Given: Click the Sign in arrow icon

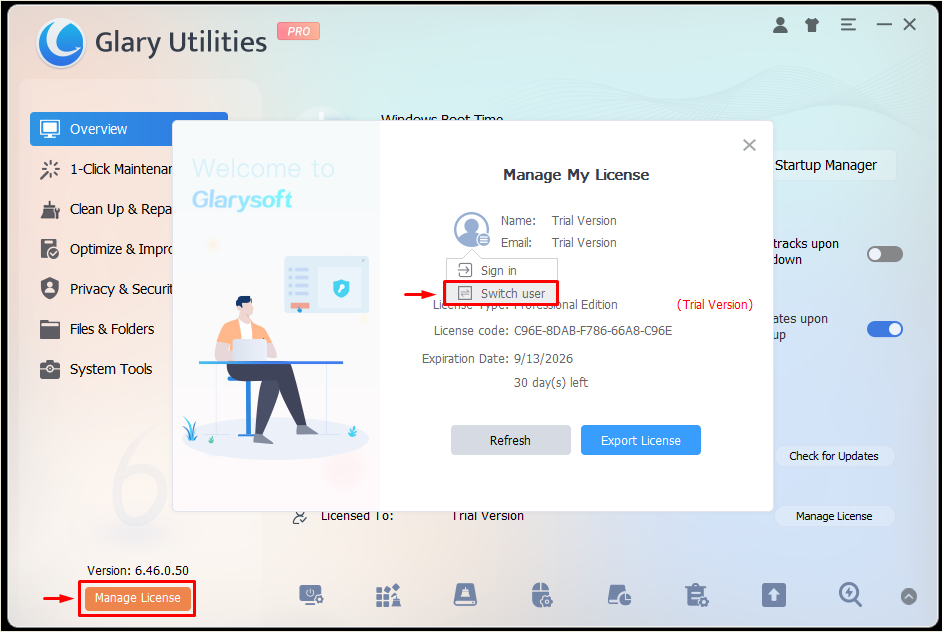Looking at the screenshot, I should pyautogui.click(x=465, y=270).
